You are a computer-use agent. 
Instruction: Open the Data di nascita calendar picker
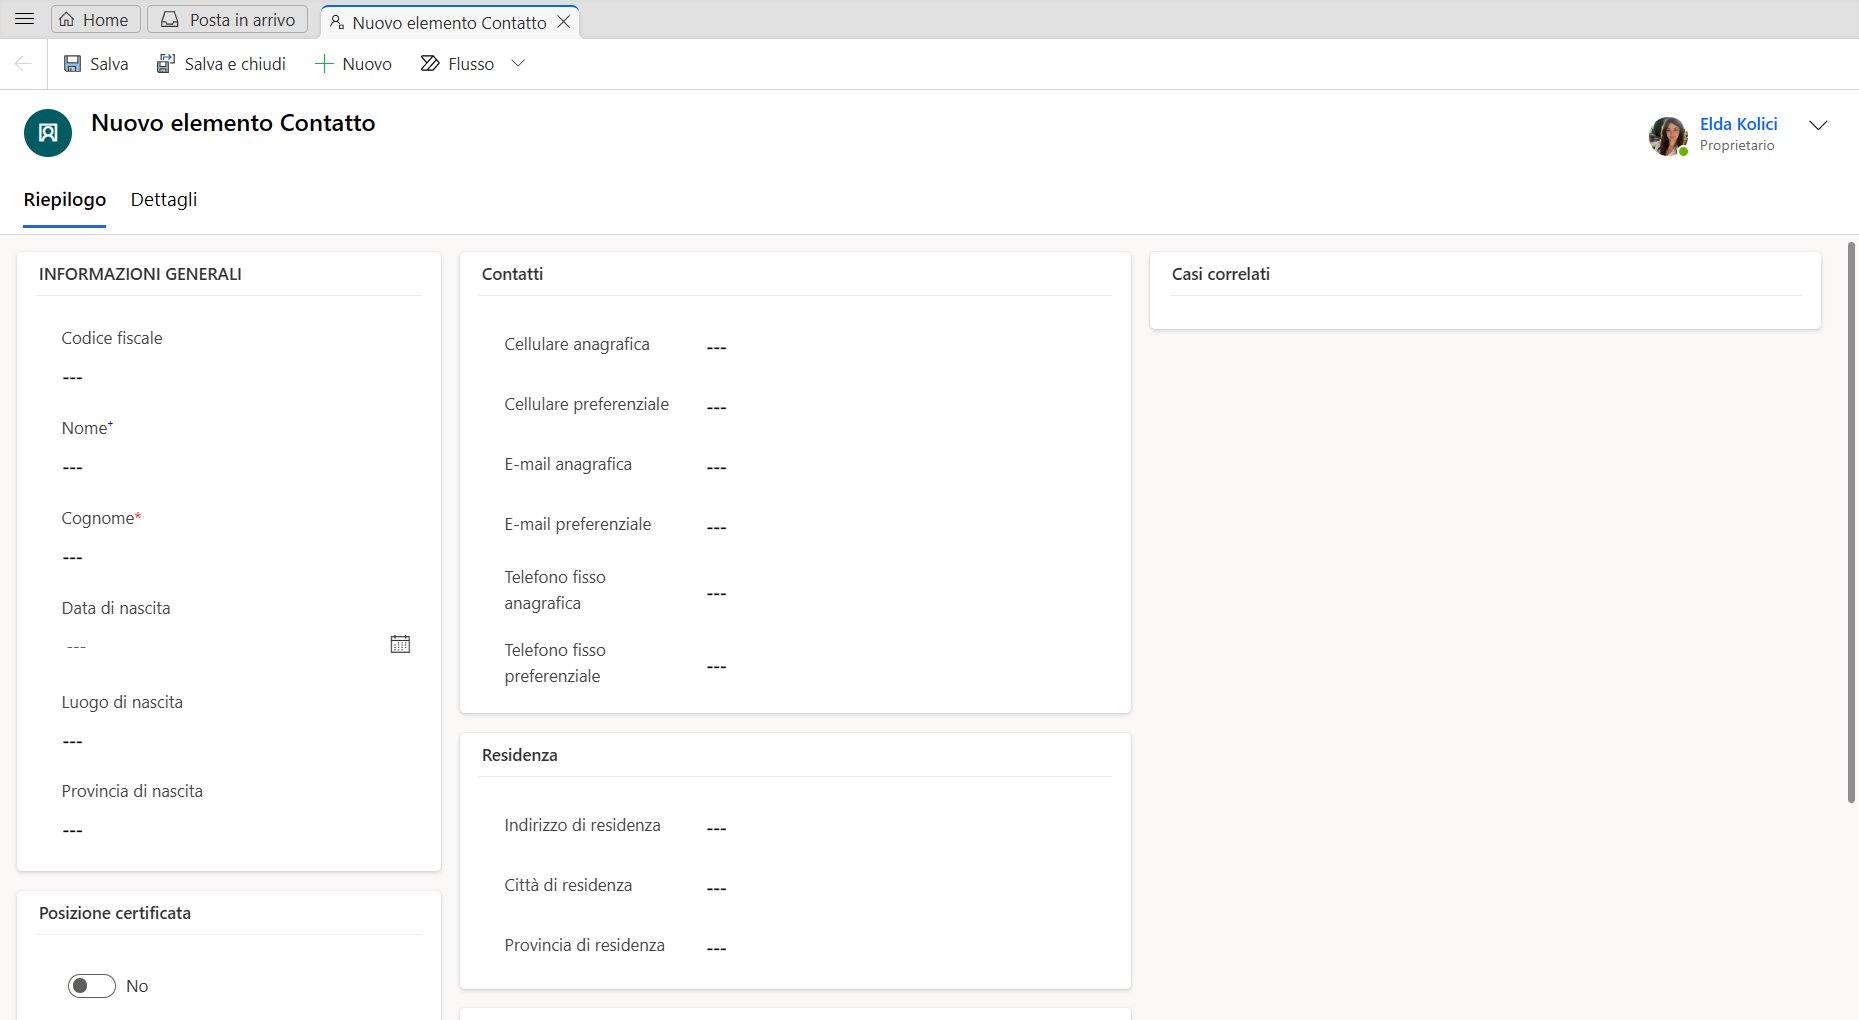pyautogui.click(x=400, y=644)
